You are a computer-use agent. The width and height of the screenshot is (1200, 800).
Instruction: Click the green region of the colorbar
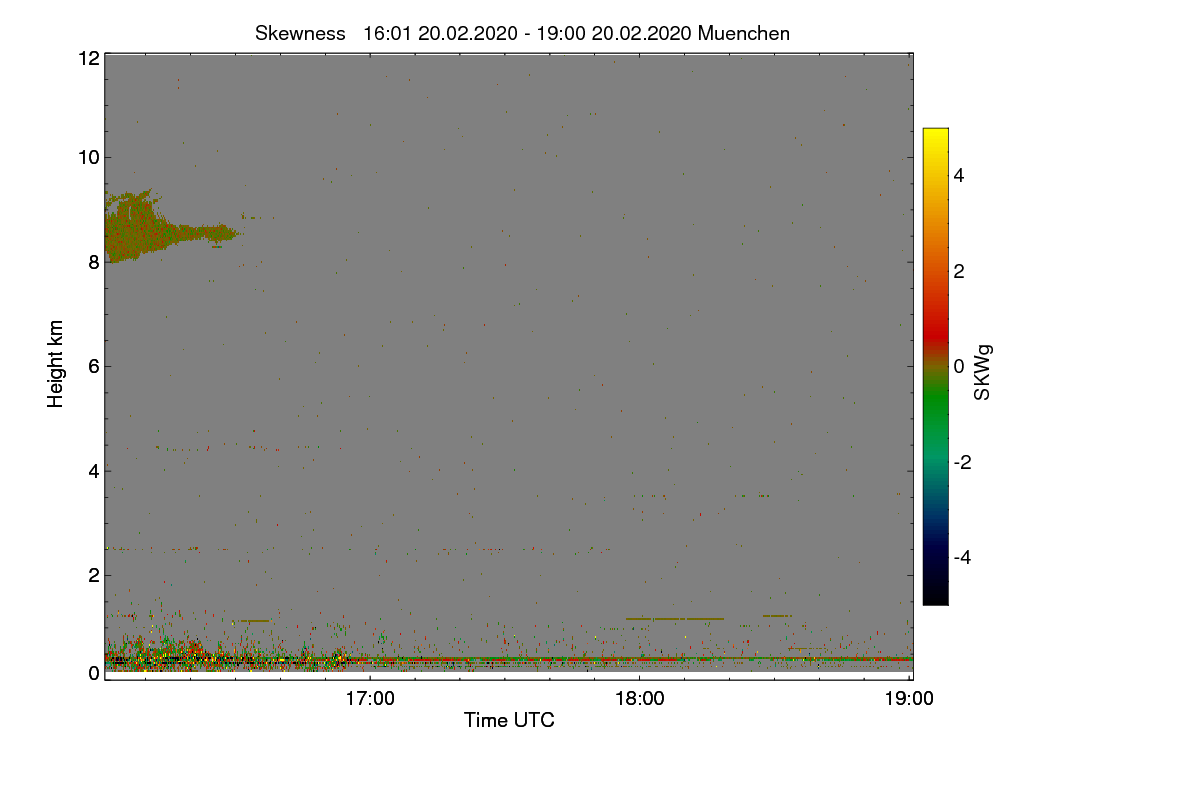point(935,410)
